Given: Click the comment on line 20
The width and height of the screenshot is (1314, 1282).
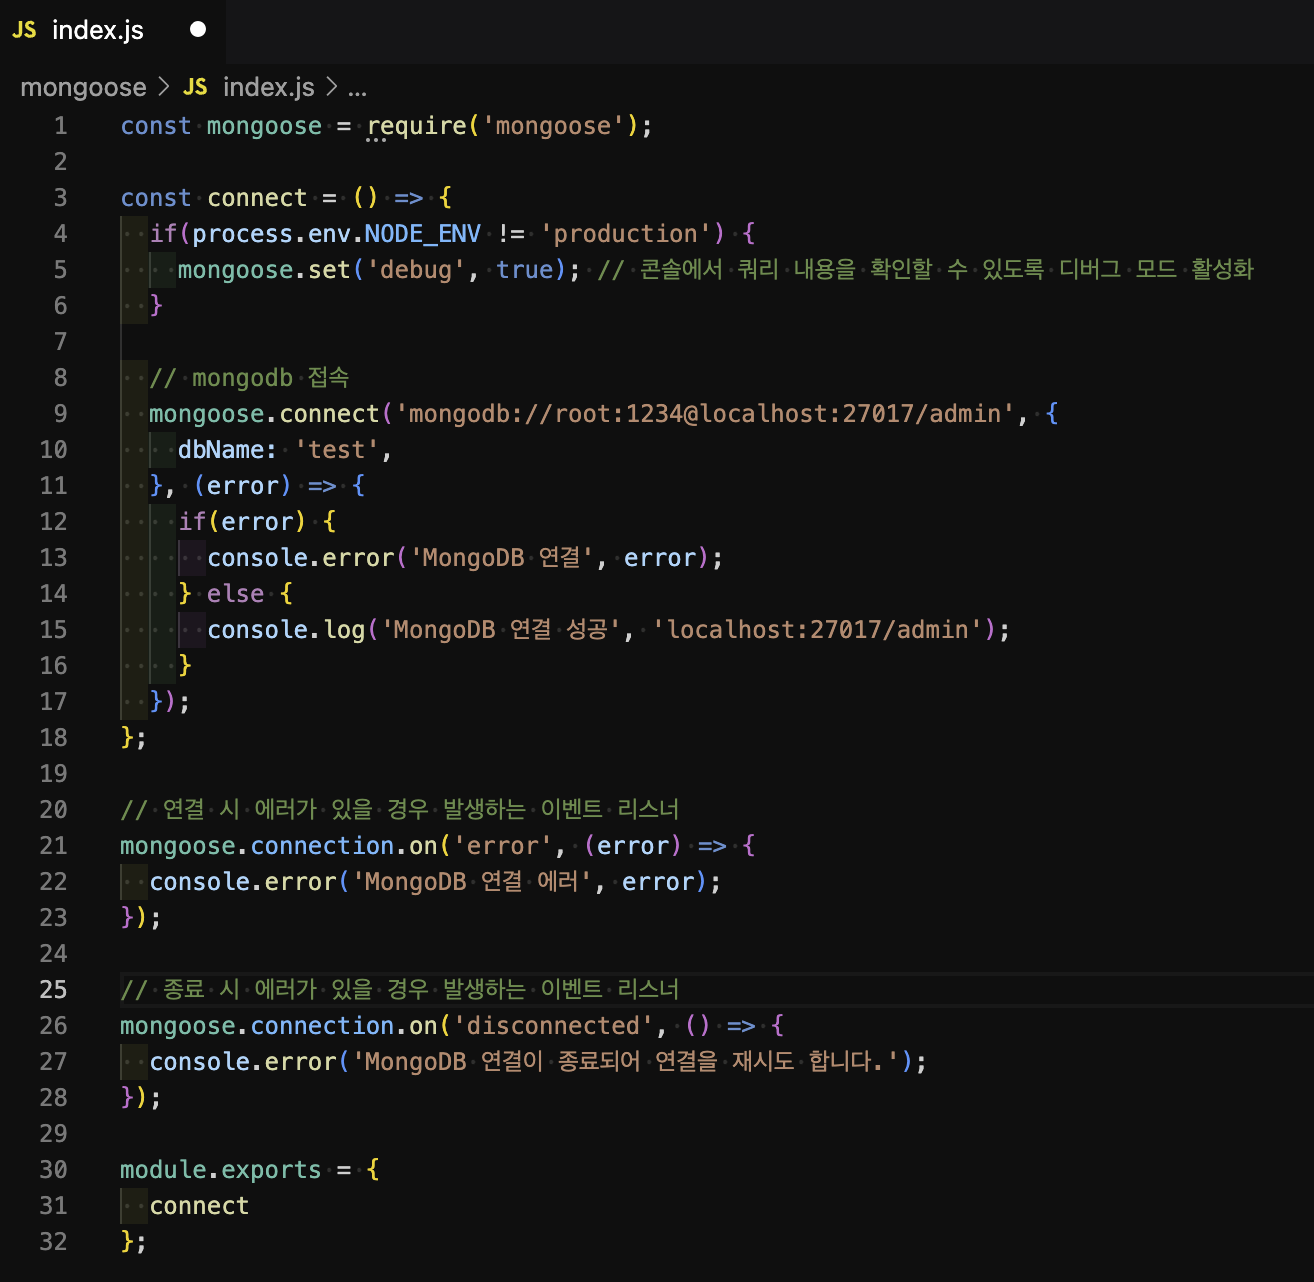Looking at the screenshot, I should point(399,810).
